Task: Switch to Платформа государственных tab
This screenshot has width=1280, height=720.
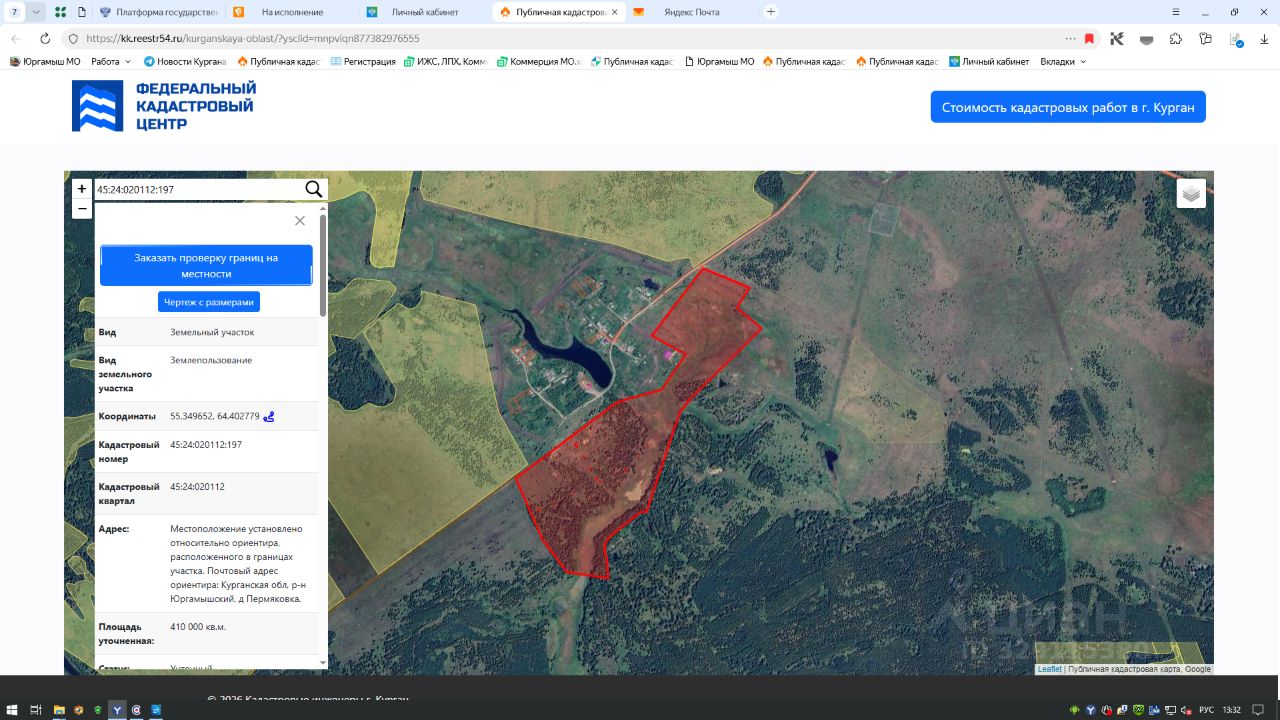Action: point(158,12)
